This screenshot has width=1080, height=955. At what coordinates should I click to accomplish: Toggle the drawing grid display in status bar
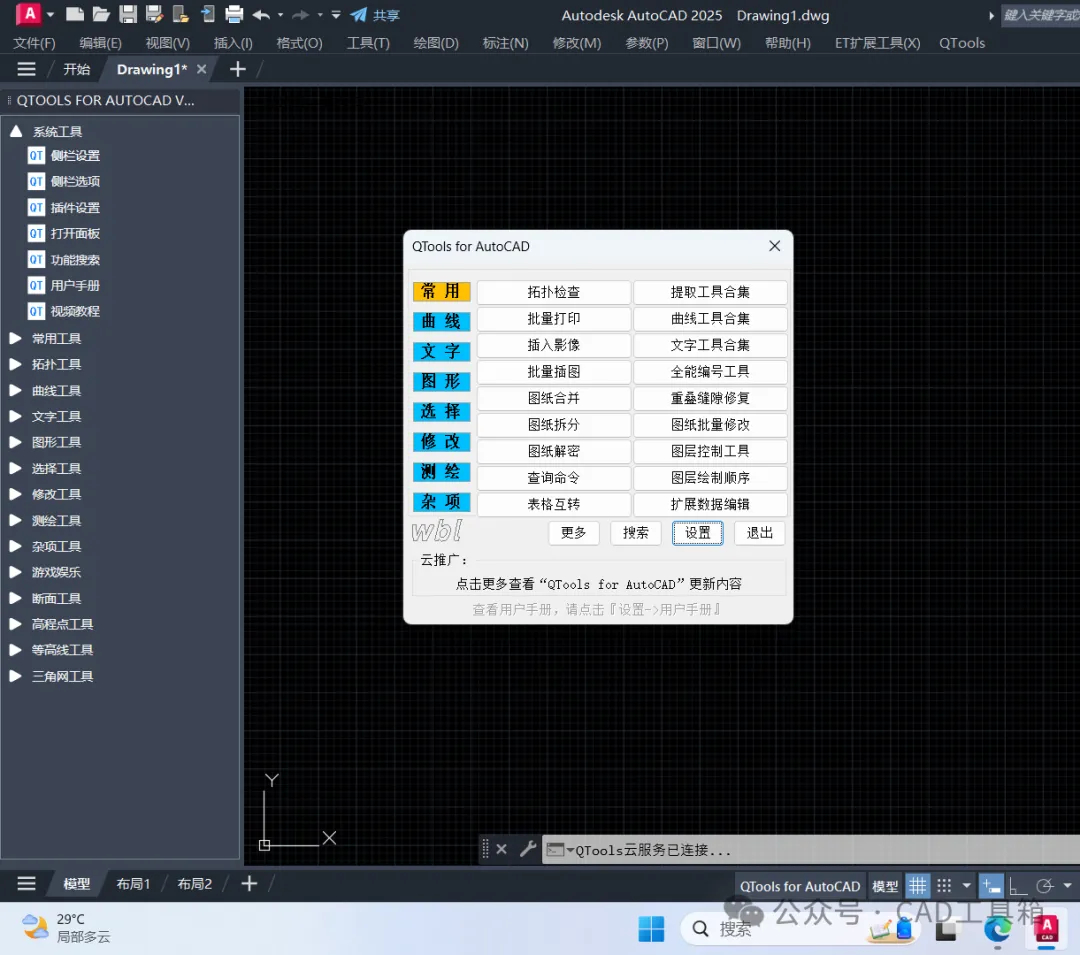917,885
